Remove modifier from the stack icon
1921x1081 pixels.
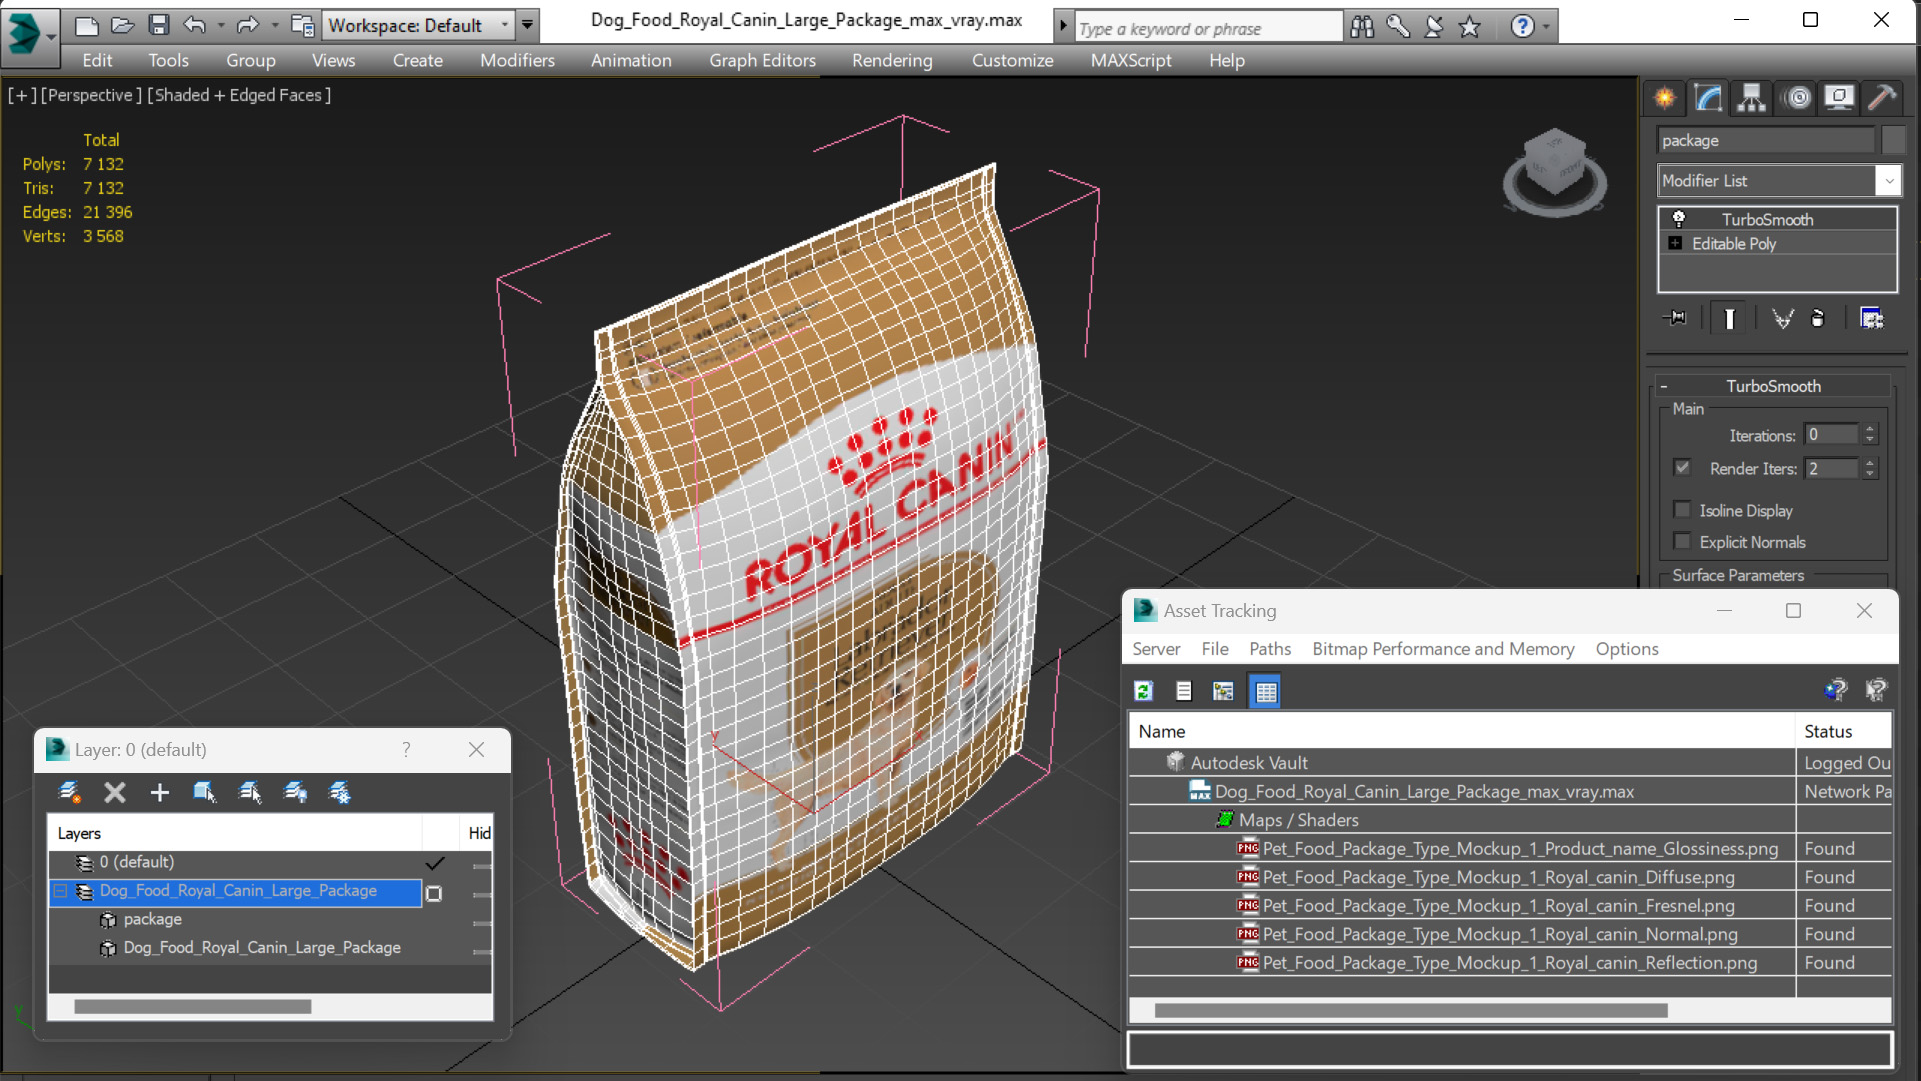point(1818,318)
